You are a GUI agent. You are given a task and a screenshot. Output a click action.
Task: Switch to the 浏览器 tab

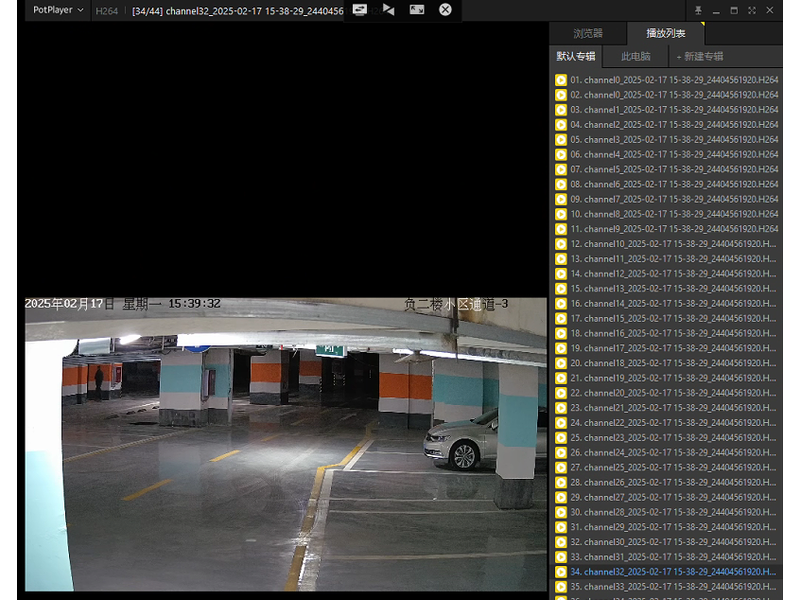coord(588,34)
